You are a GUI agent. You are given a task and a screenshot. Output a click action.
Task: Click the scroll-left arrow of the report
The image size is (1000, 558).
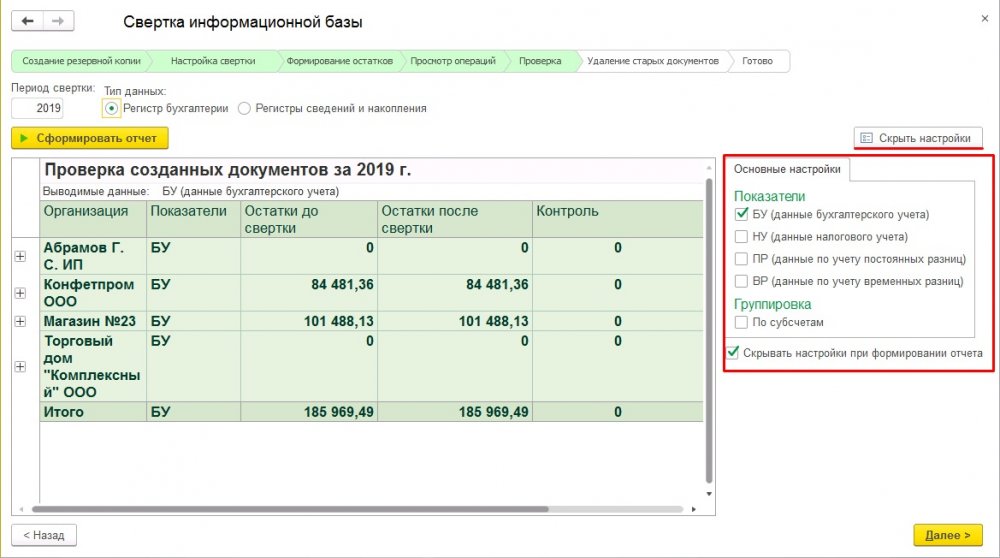(21, 510)
